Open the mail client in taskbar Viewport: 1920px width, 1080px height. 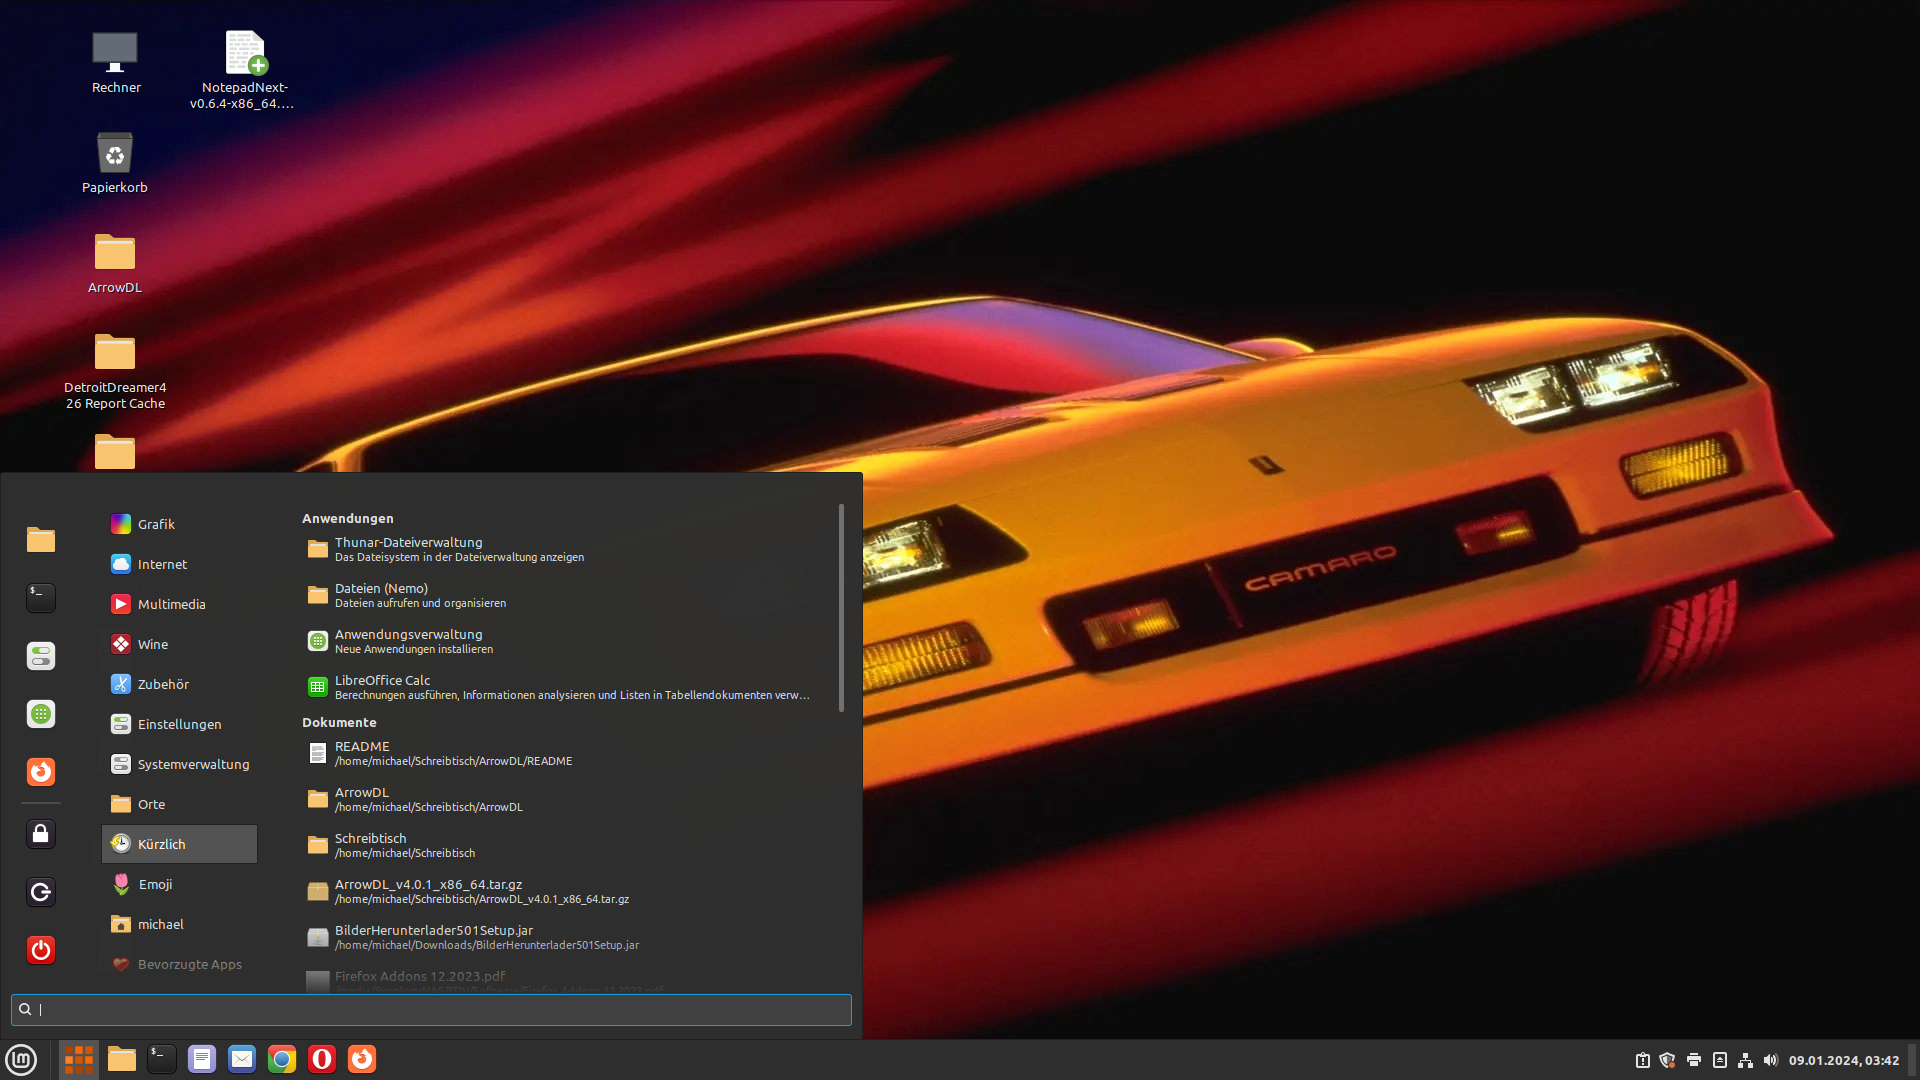coord(242,1059)
